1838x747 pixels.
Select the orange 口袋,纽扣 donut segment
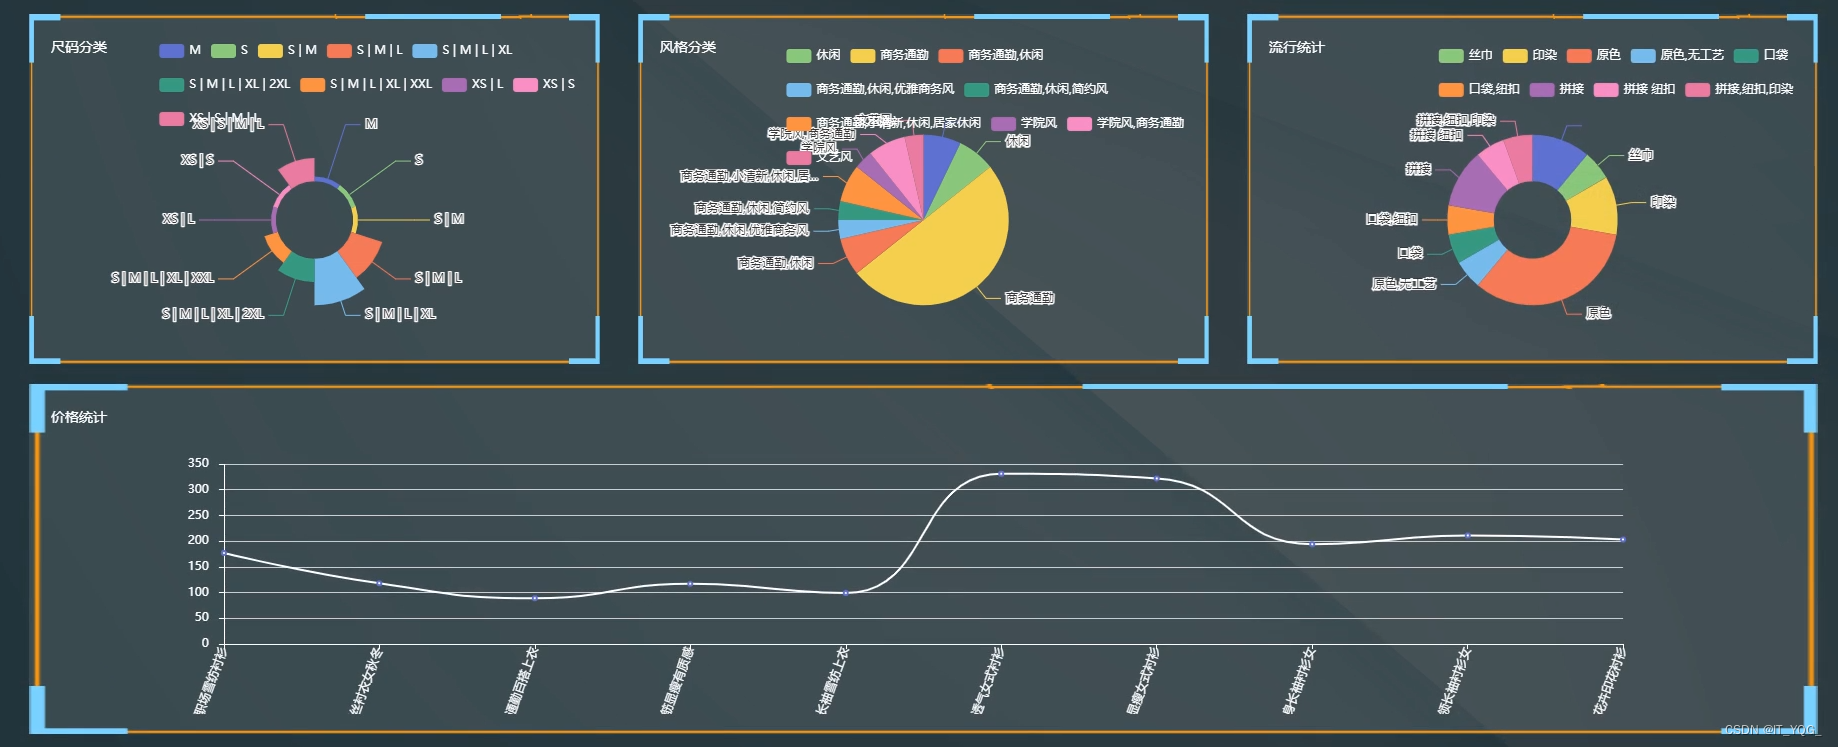click(x=1470, y=220)
